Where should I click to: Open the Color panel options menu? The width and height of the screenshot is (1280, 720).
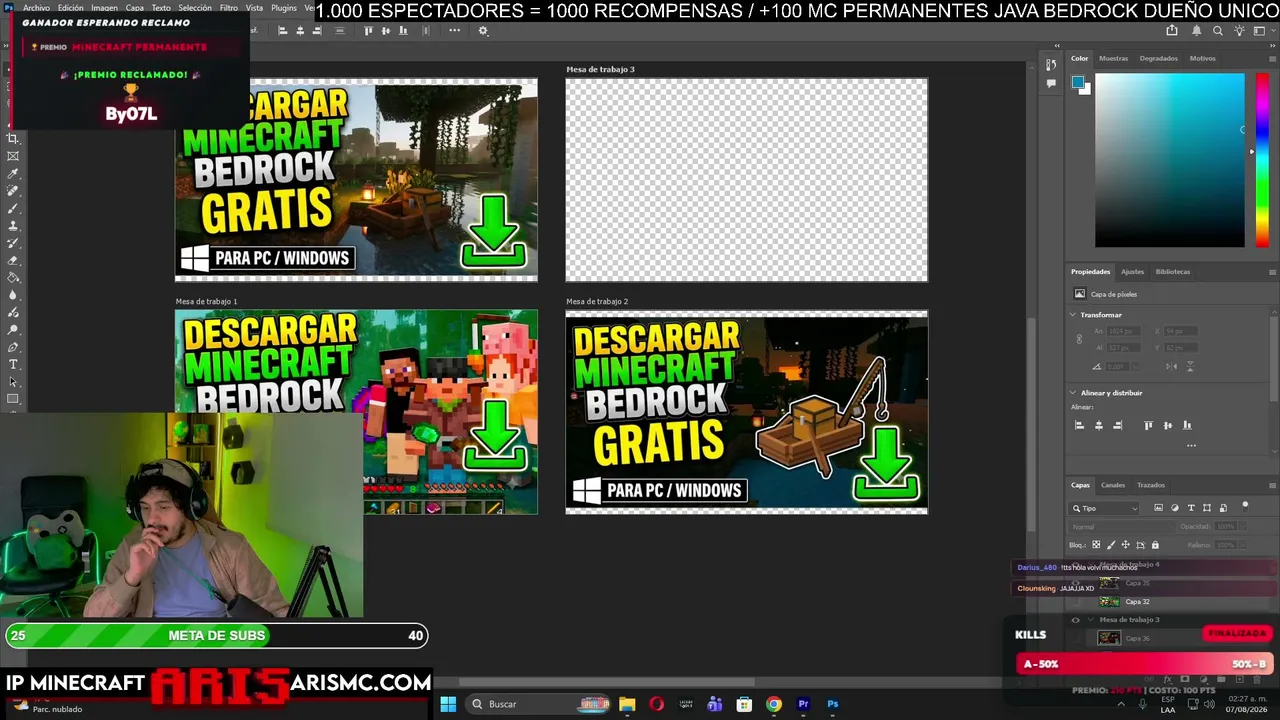(1272, 58)
